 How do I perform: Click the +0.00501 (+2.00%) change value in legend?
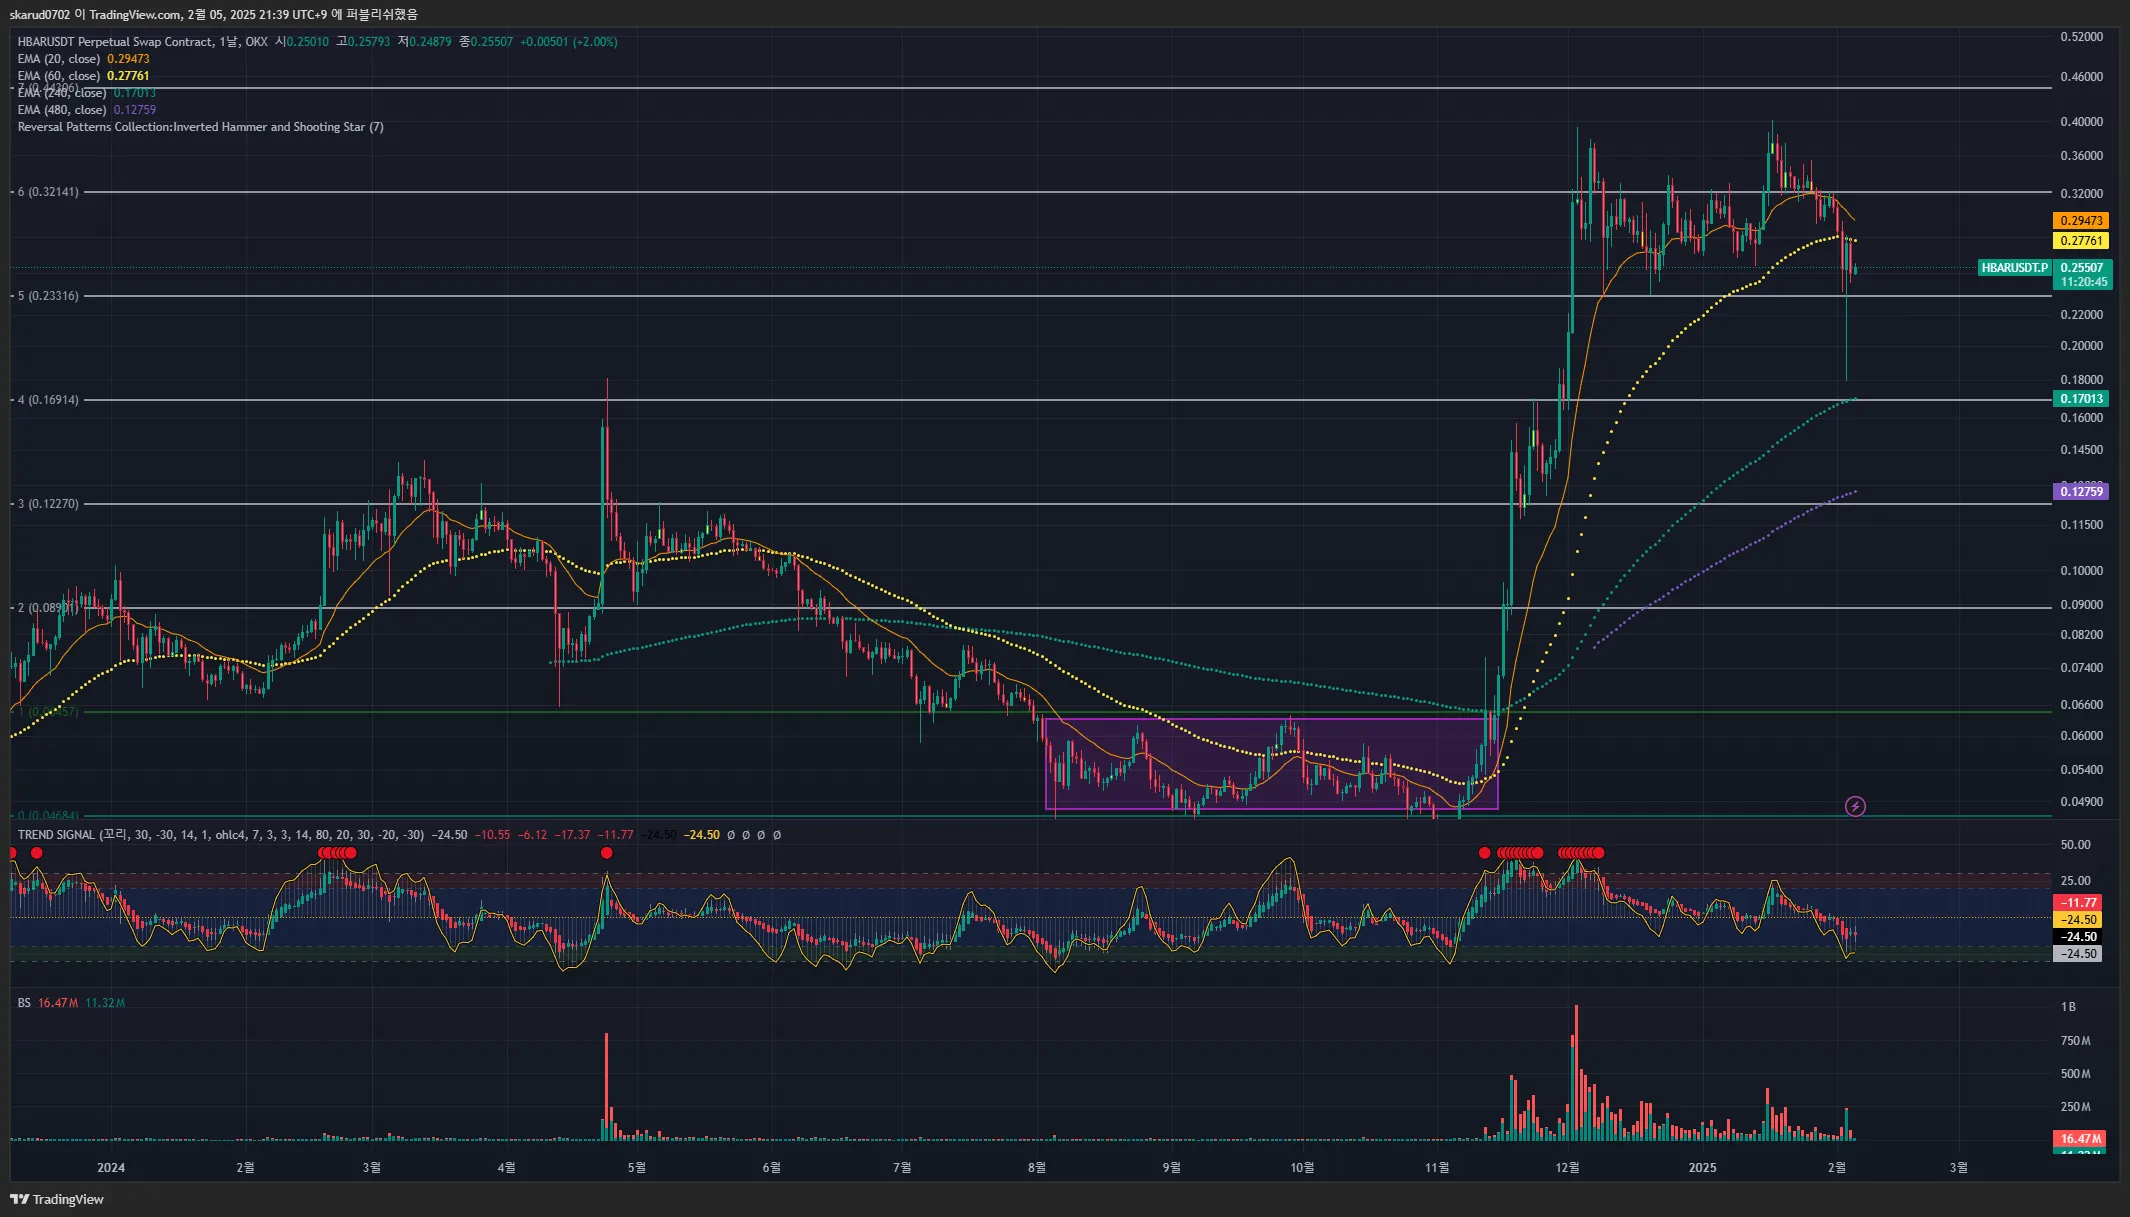pyautogui.click(x=568, y=42)
